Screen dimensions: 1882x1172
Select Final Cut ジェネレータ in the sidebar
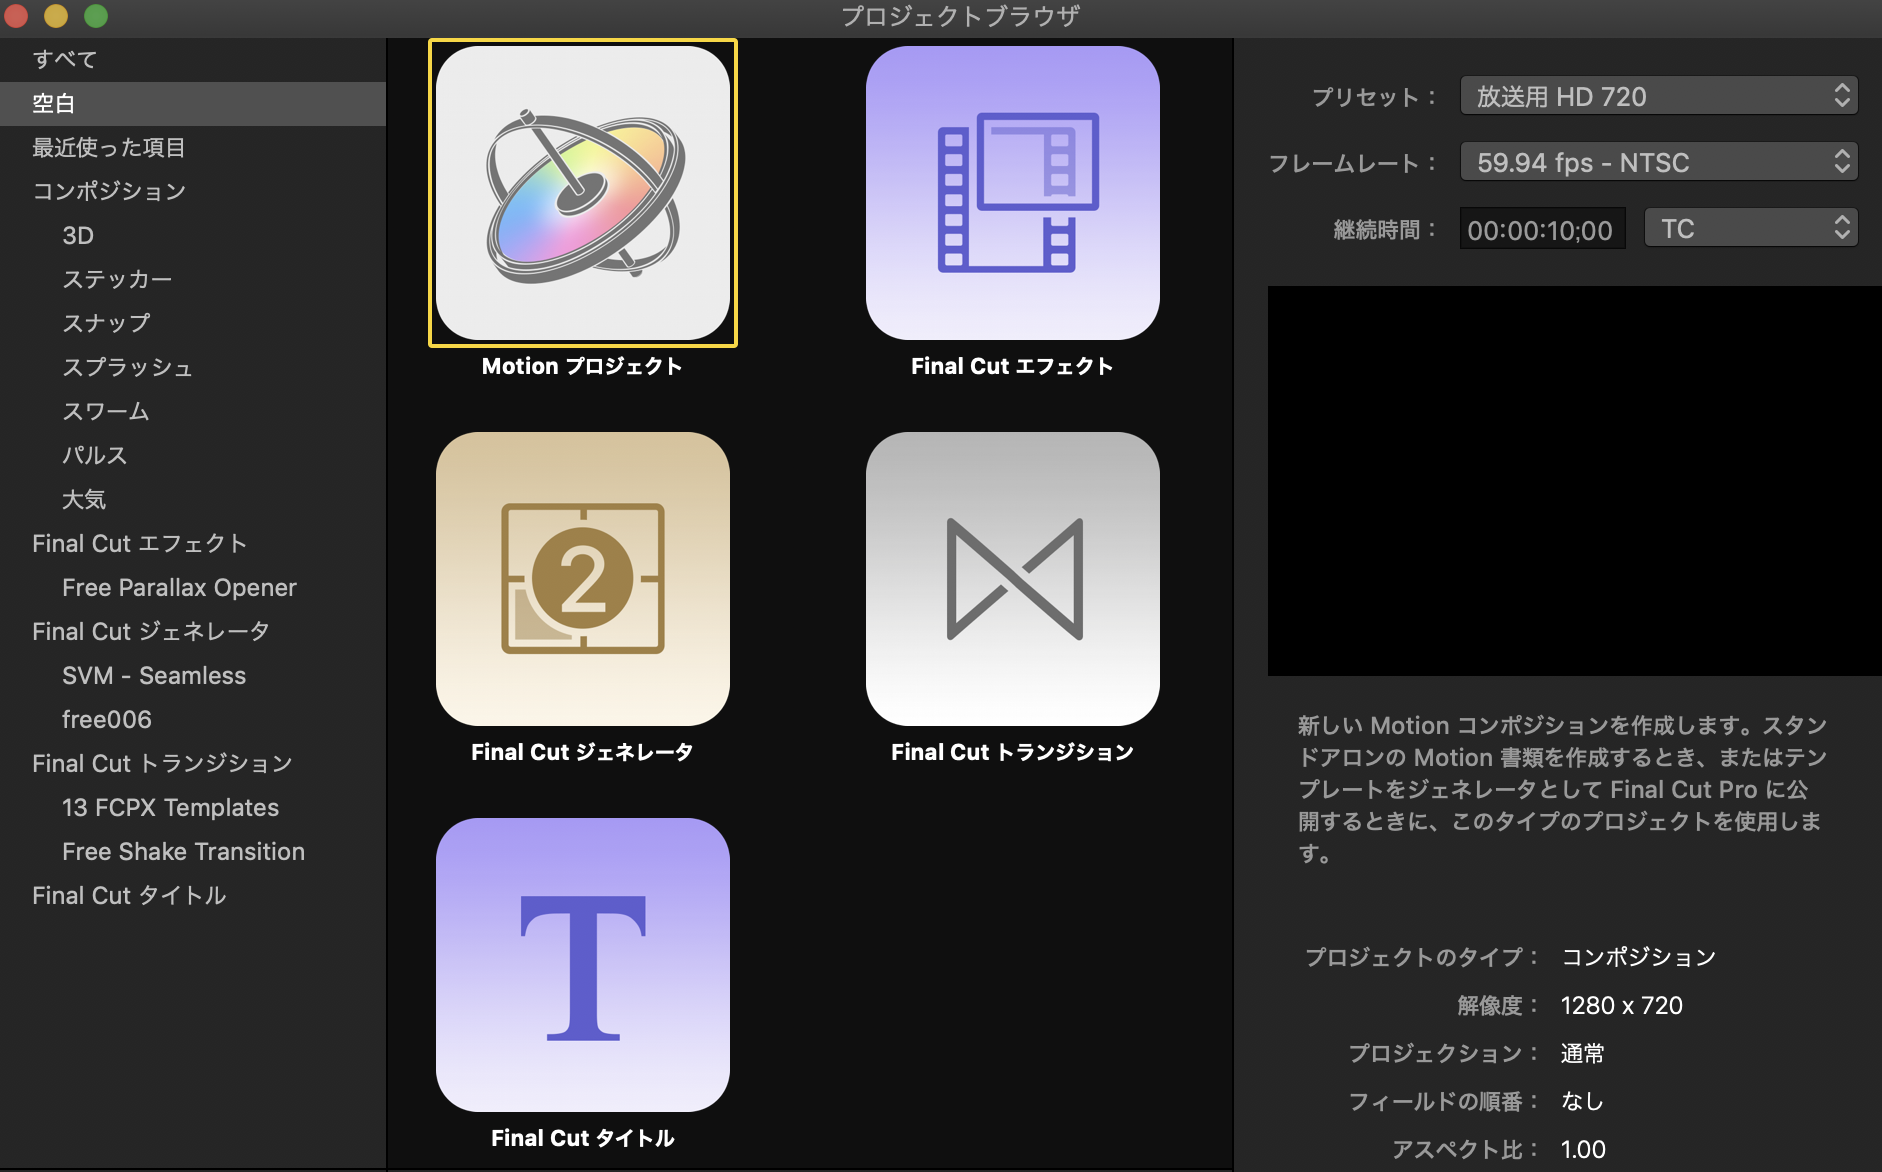click(193, 632)
